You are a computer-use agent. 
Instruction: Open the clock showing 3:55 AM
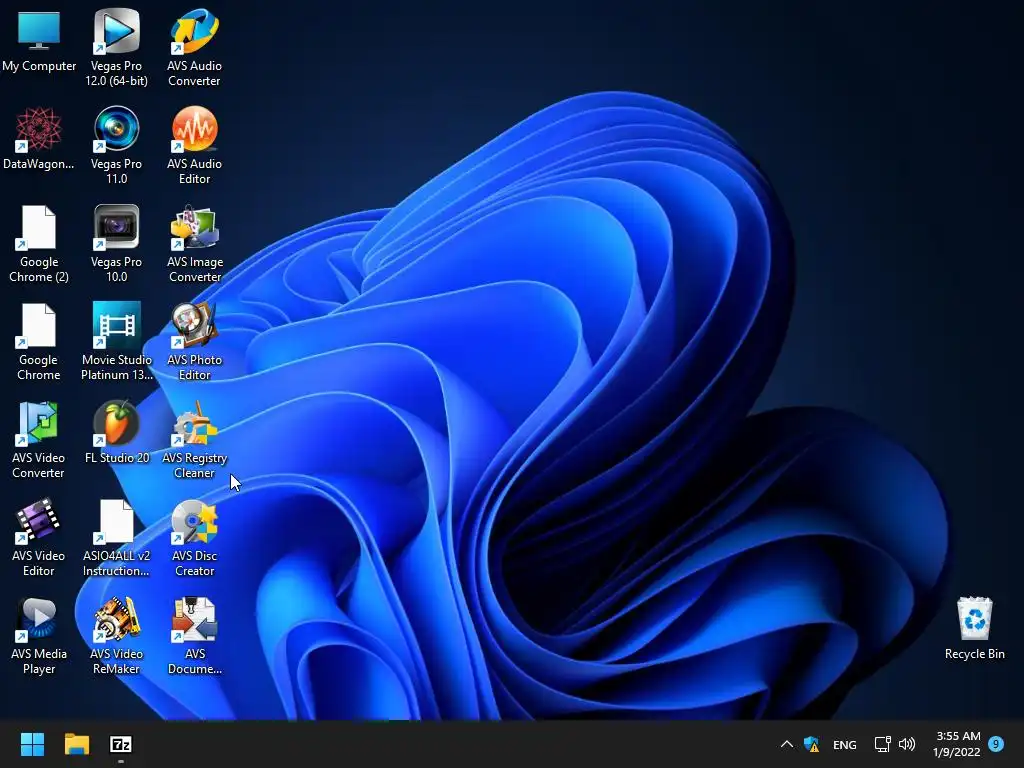coord(957,744)
